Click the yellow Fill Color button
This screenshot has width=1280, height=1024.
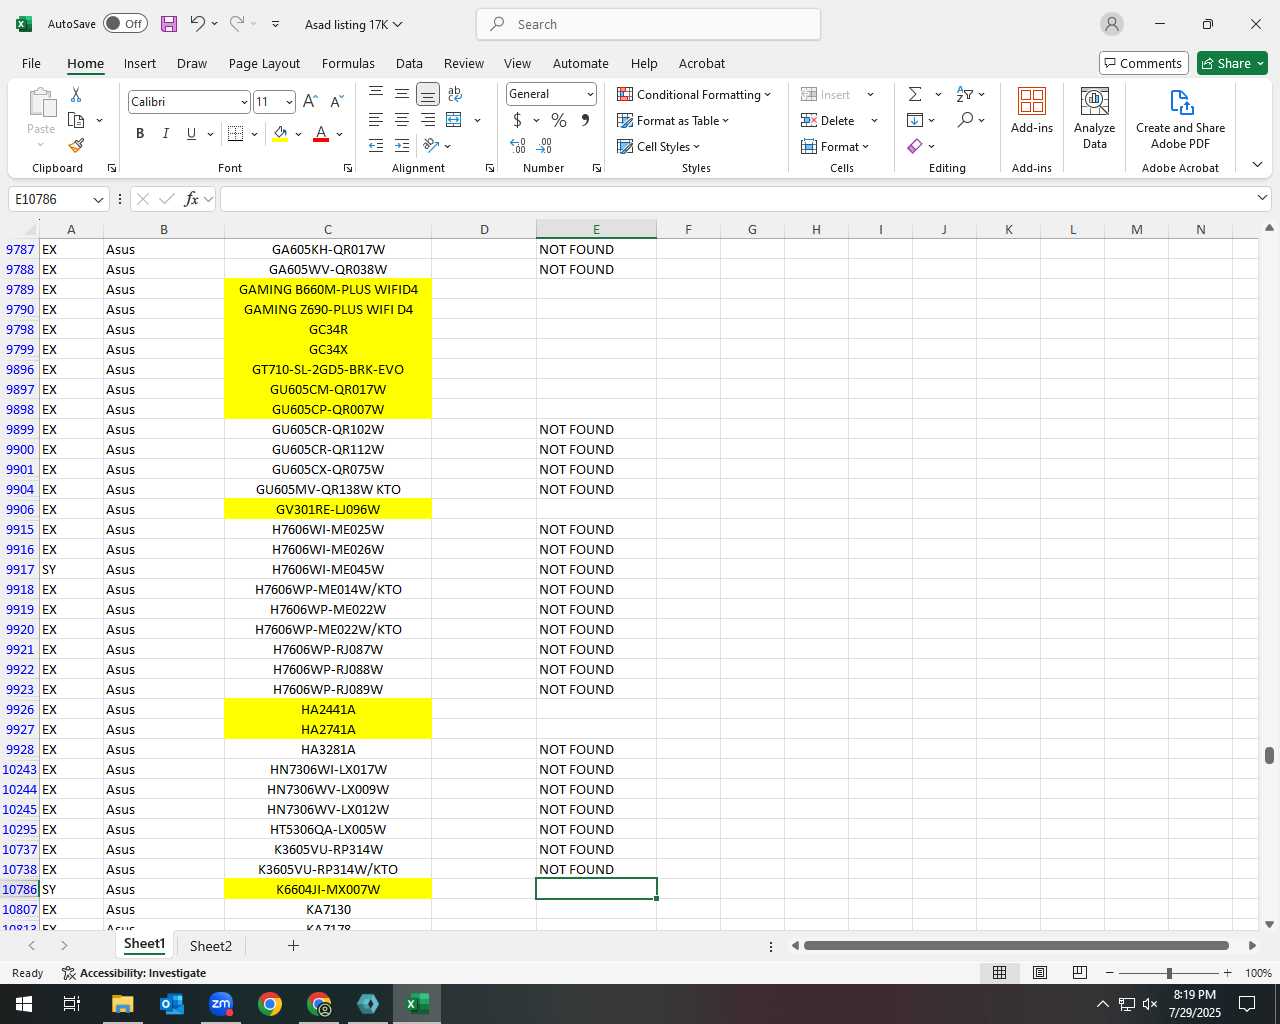pyautogui.click(x=280, y=134)
